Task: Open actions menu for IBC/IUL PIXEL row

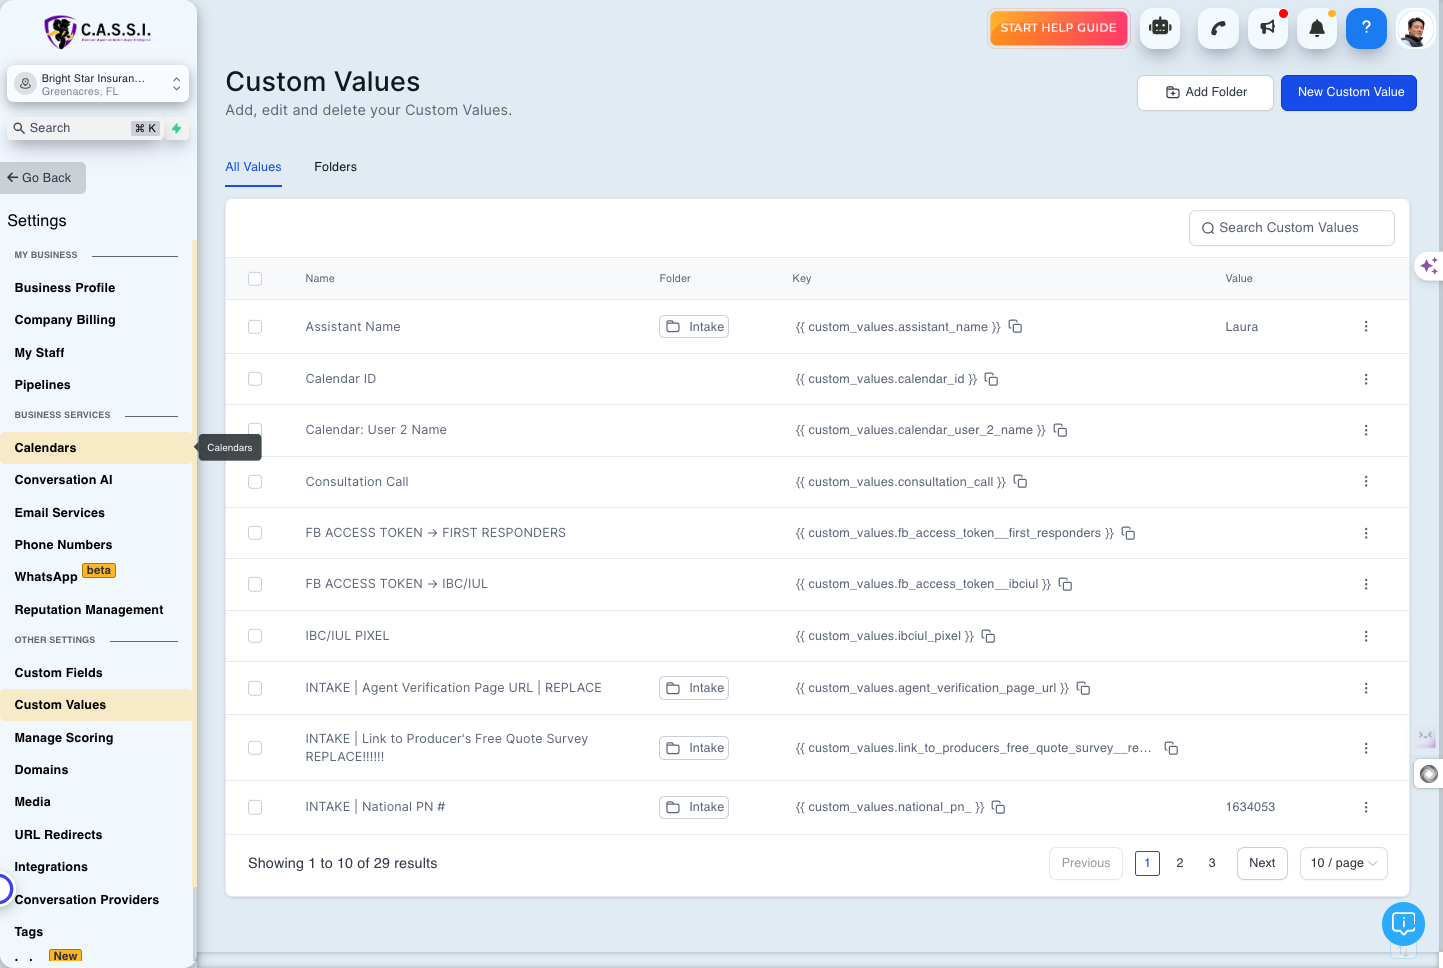Action: pyautogui.click(x=1366, y=636)
